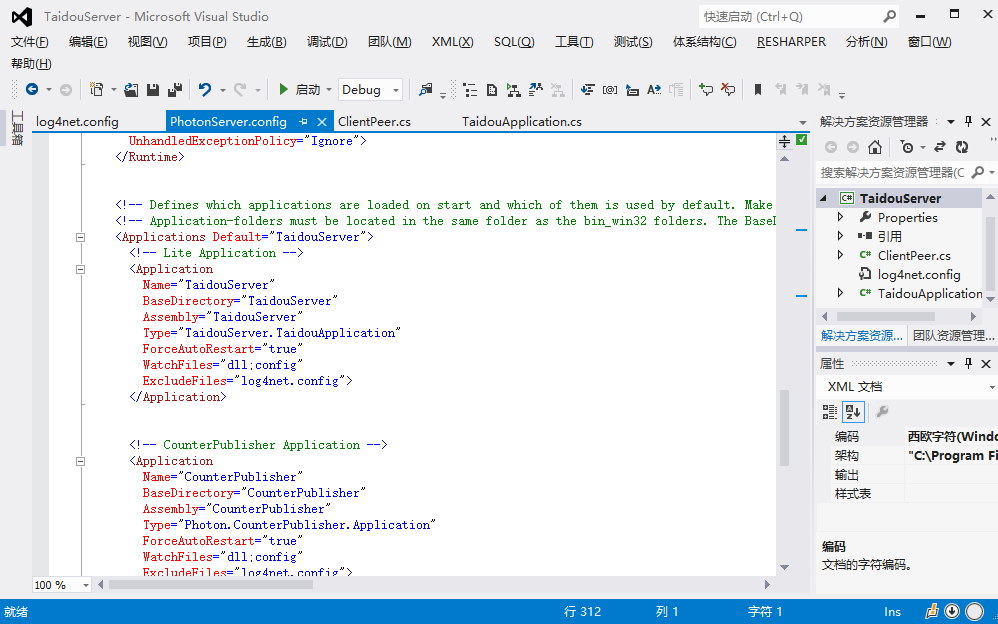998x624 pixels.
Task: Save the current file with the floppy icon
Action: pyautogui.click(x=153, y=90)
